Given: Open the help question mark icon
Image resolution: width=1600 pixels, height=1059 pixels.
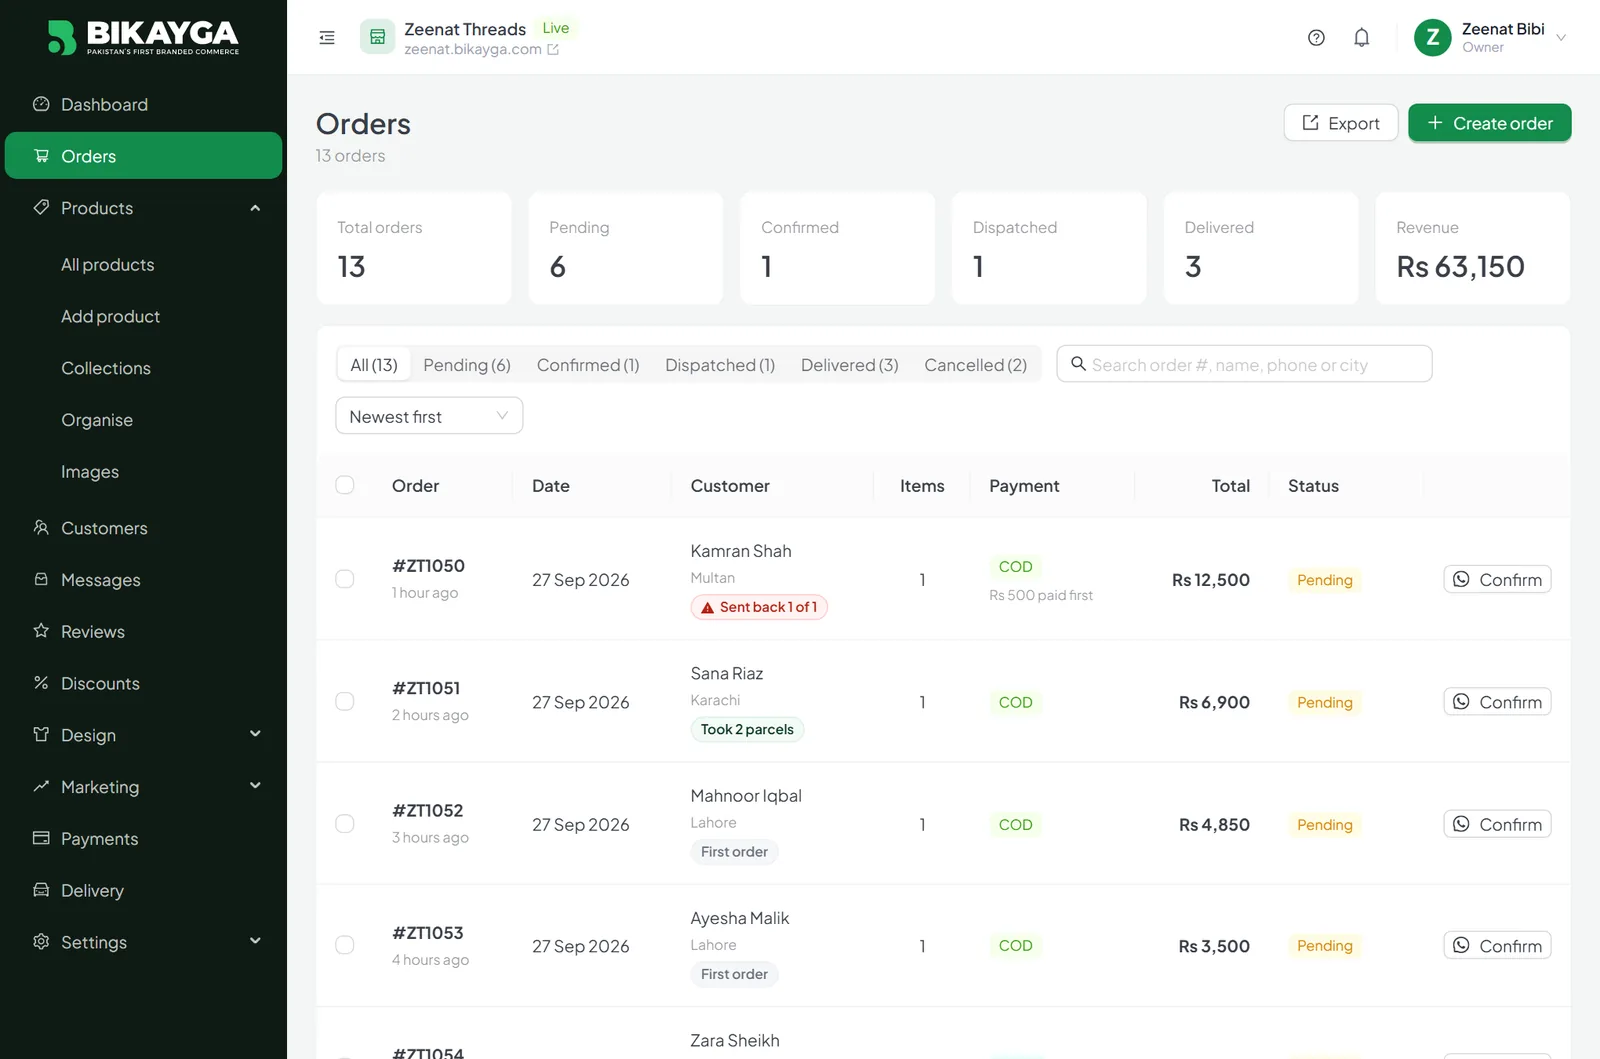Looking at the screenshot, I should click(1316, 38).
